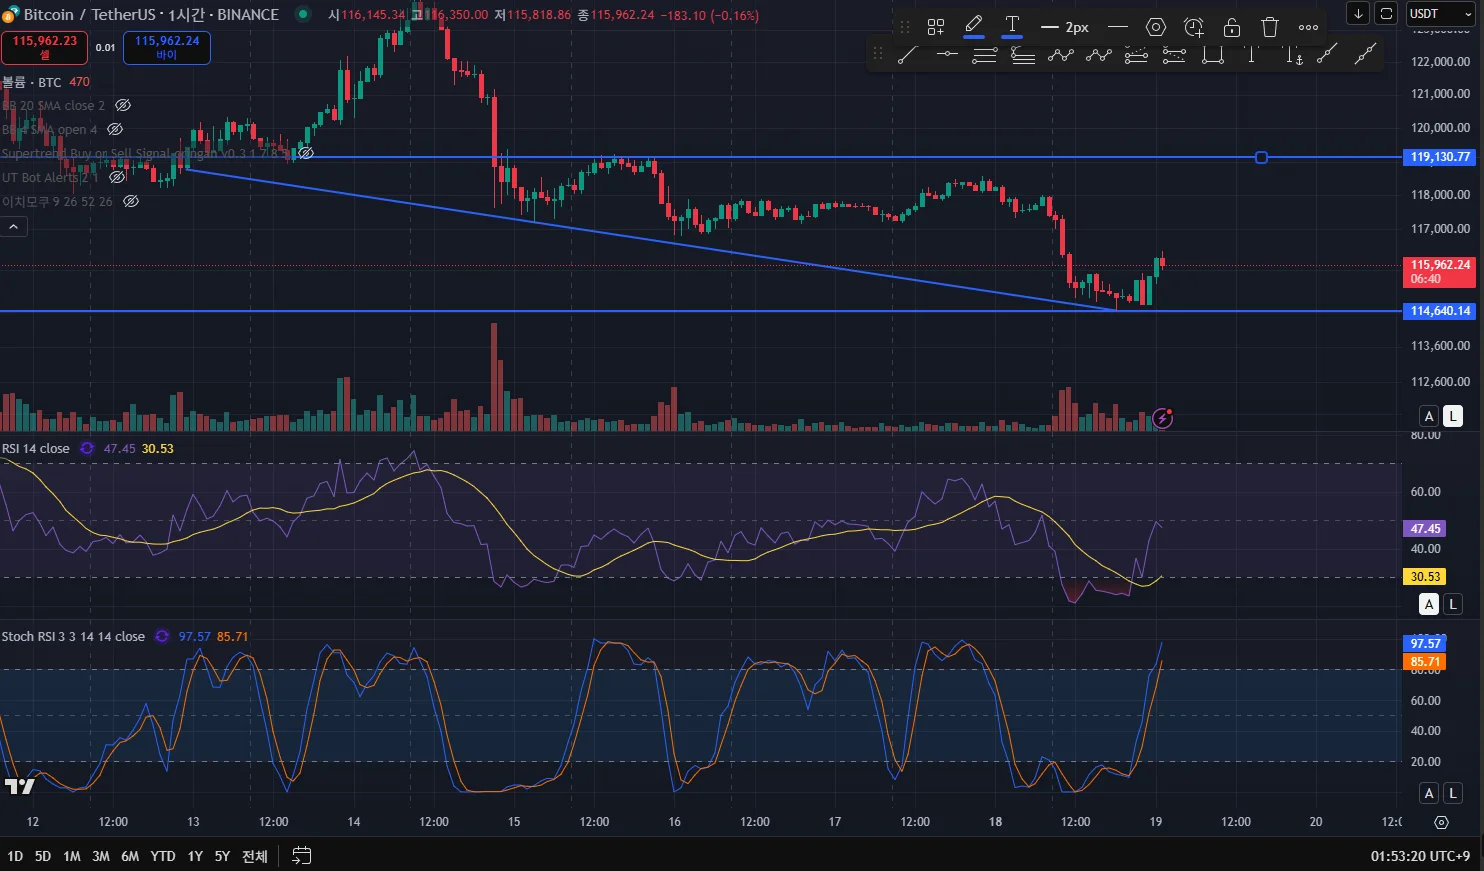The height and width of the screenshot is (871, 1484).
Task: Click the RSI indicator refresh icon
Action: click(87, 448)
